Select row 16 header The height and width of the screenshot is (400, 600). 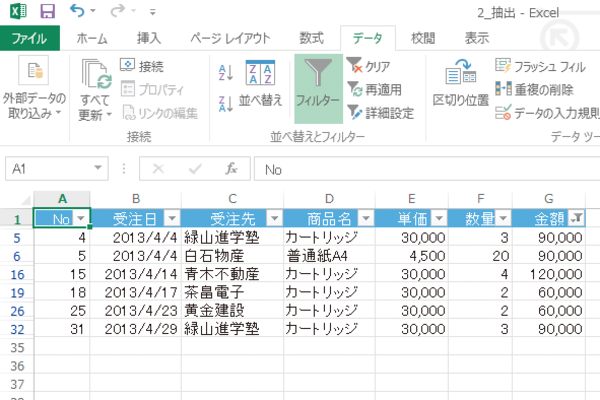point(17,274)
